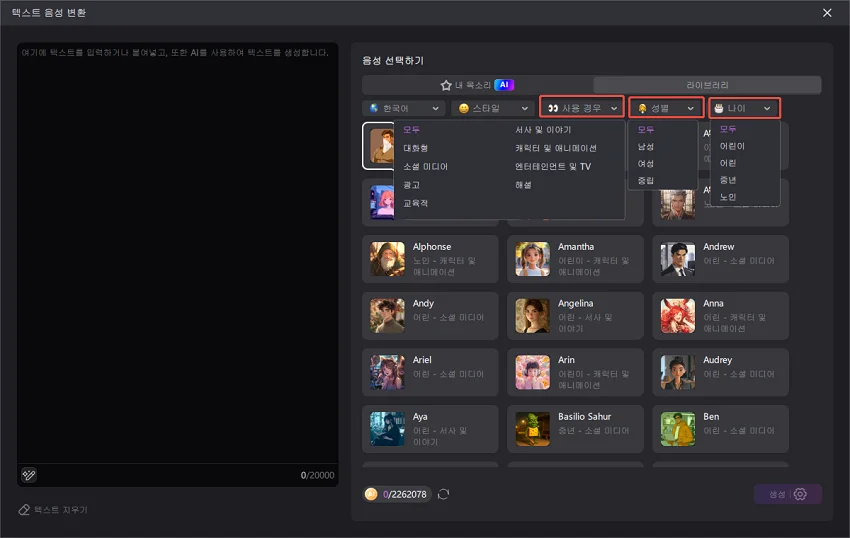This screenshot has width=850, height=538.
Task: Click the 0/2262078 credit balance
Action: (404, 495)
